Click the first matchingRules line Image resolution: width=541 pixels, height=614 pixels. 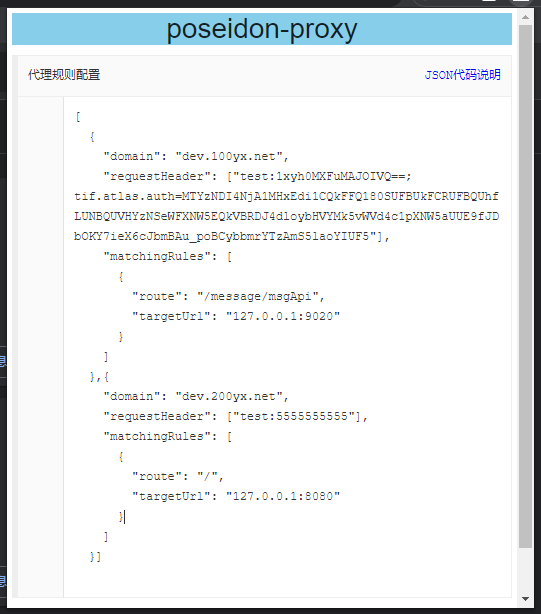click(168, 256)
